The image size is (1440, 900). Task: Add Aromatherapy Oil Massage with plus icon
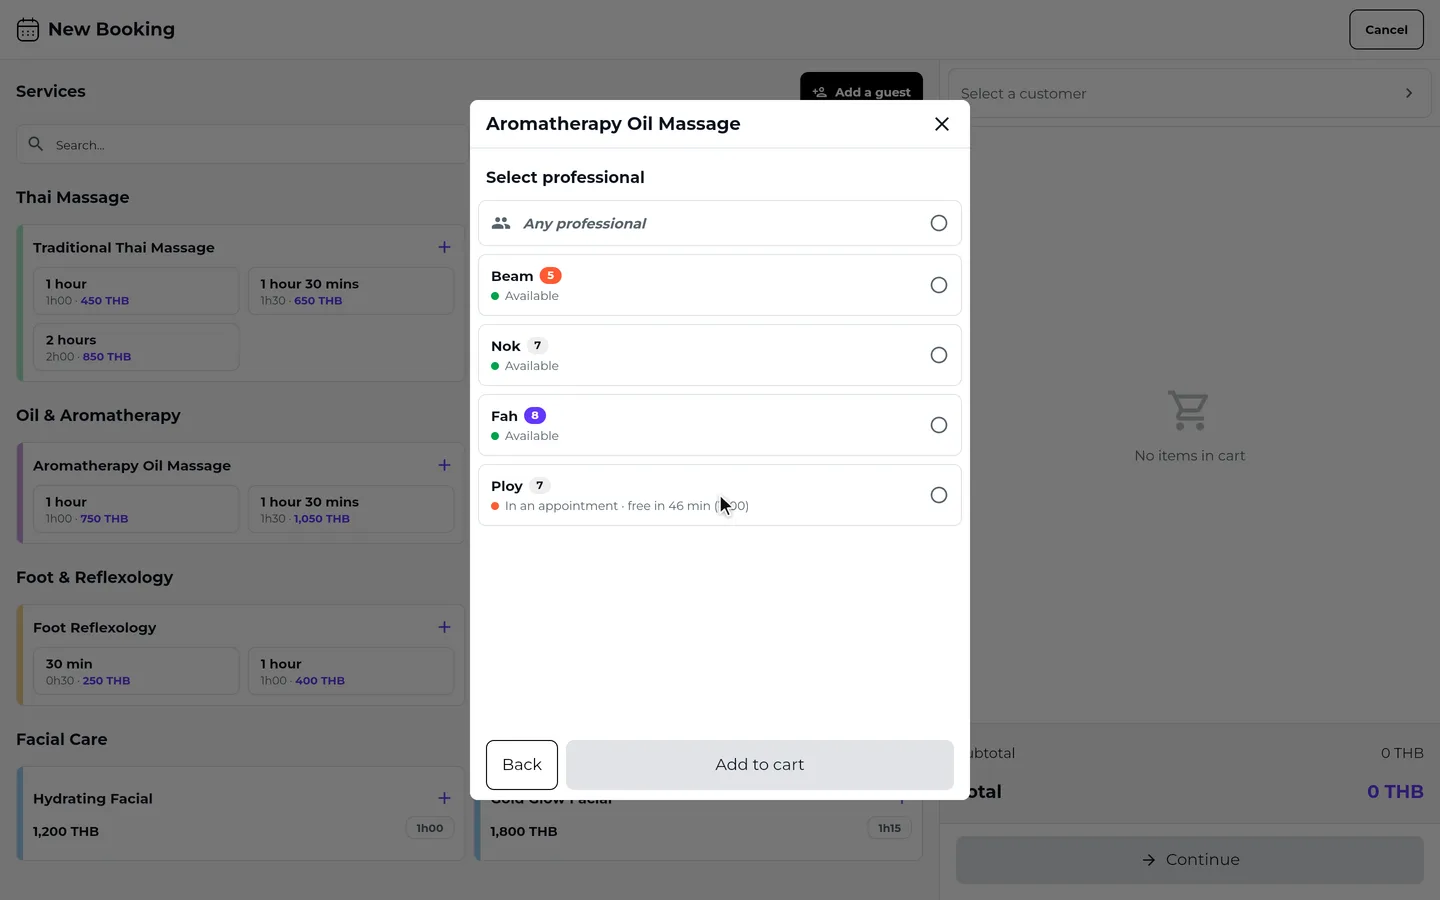[x=445, y=465]
